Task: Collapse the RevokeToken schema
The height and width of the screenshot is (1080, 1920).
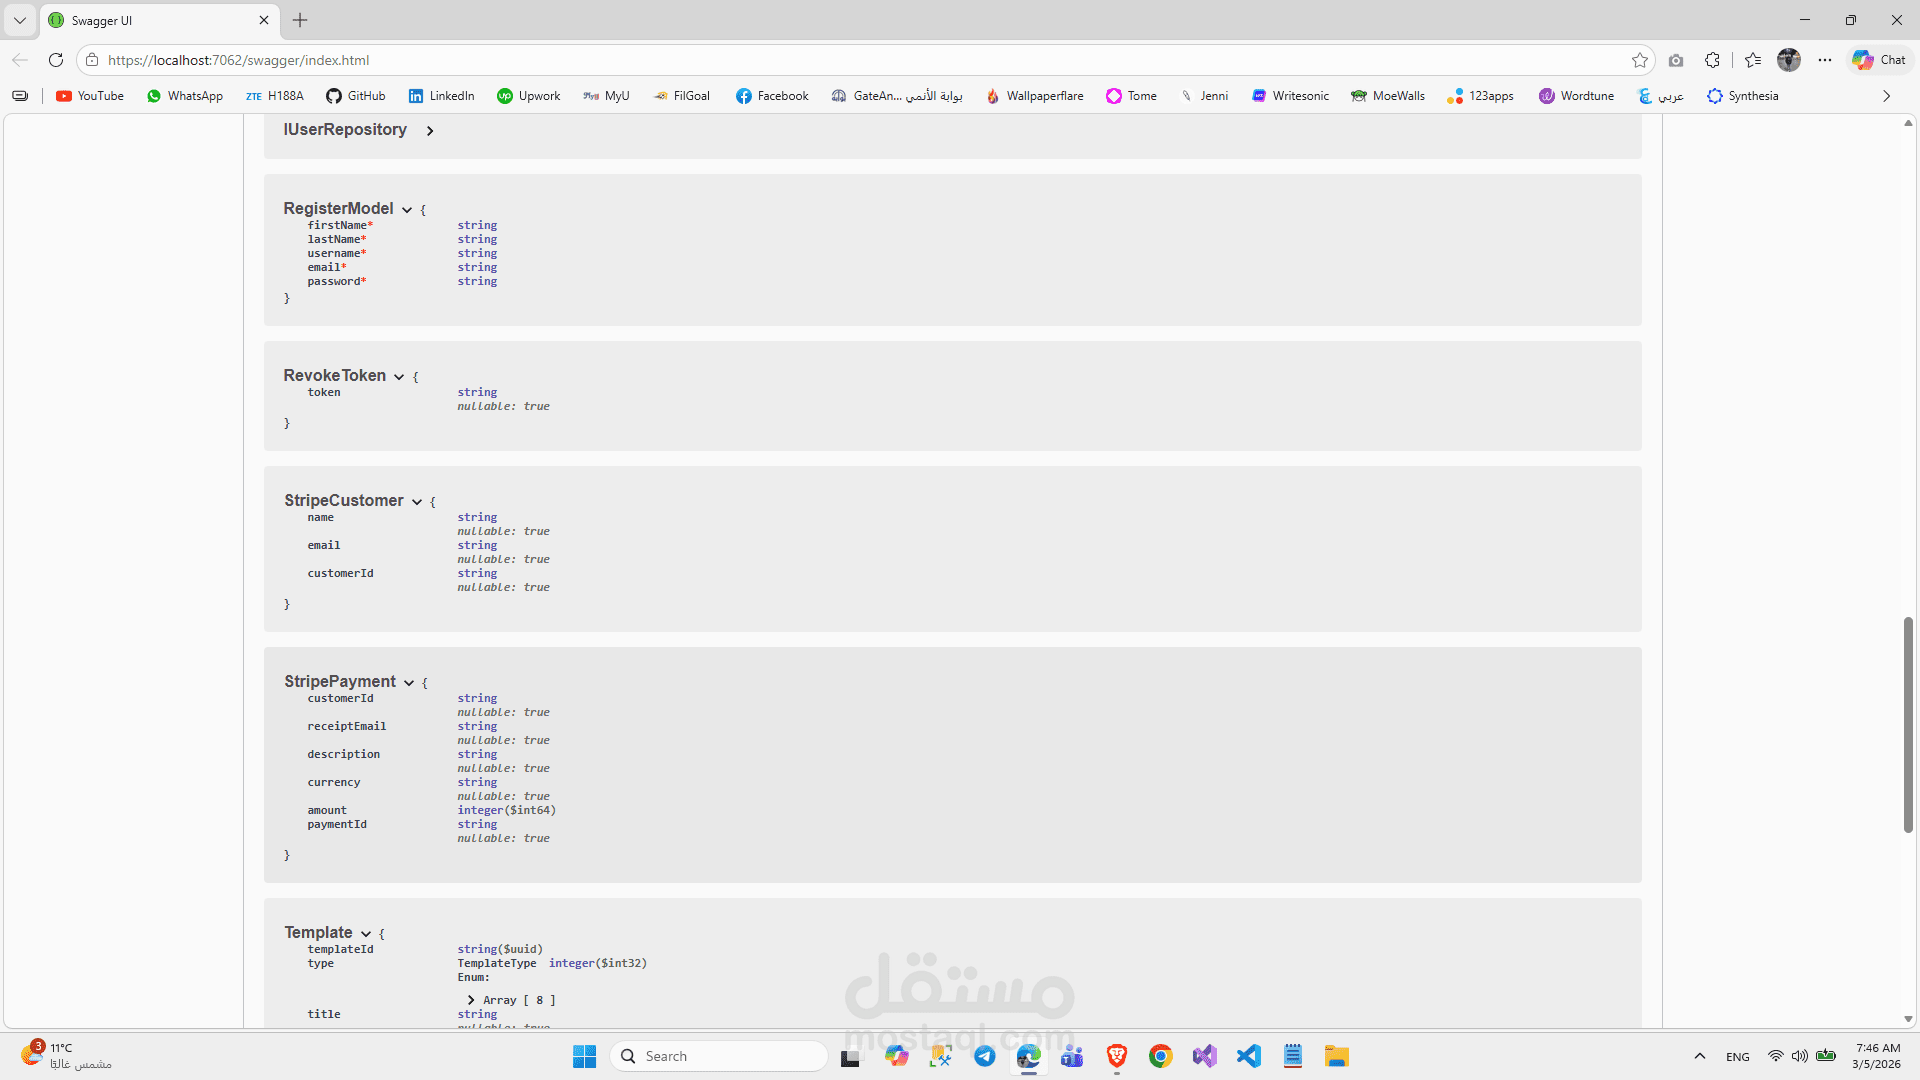Action: [x=399, y=377]
